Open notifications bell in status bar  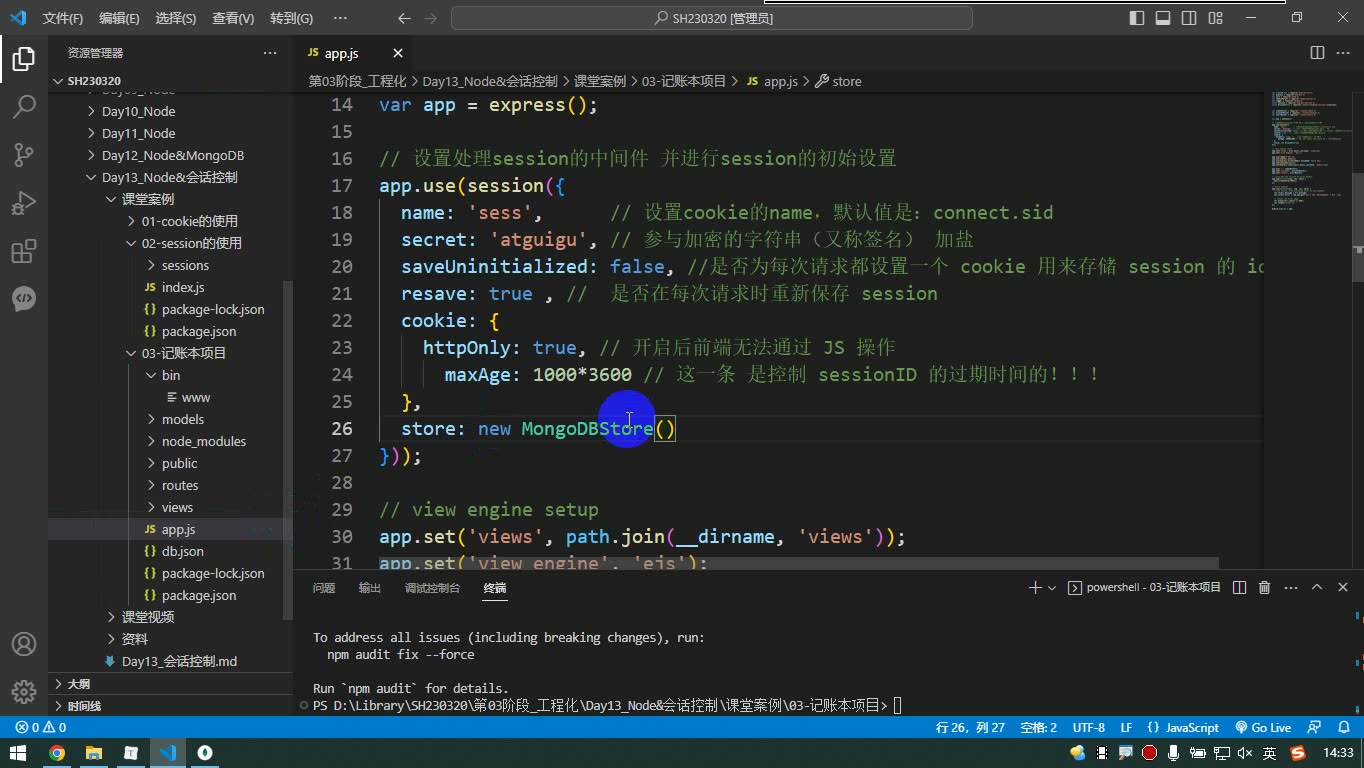click(x=1342, y=728)
